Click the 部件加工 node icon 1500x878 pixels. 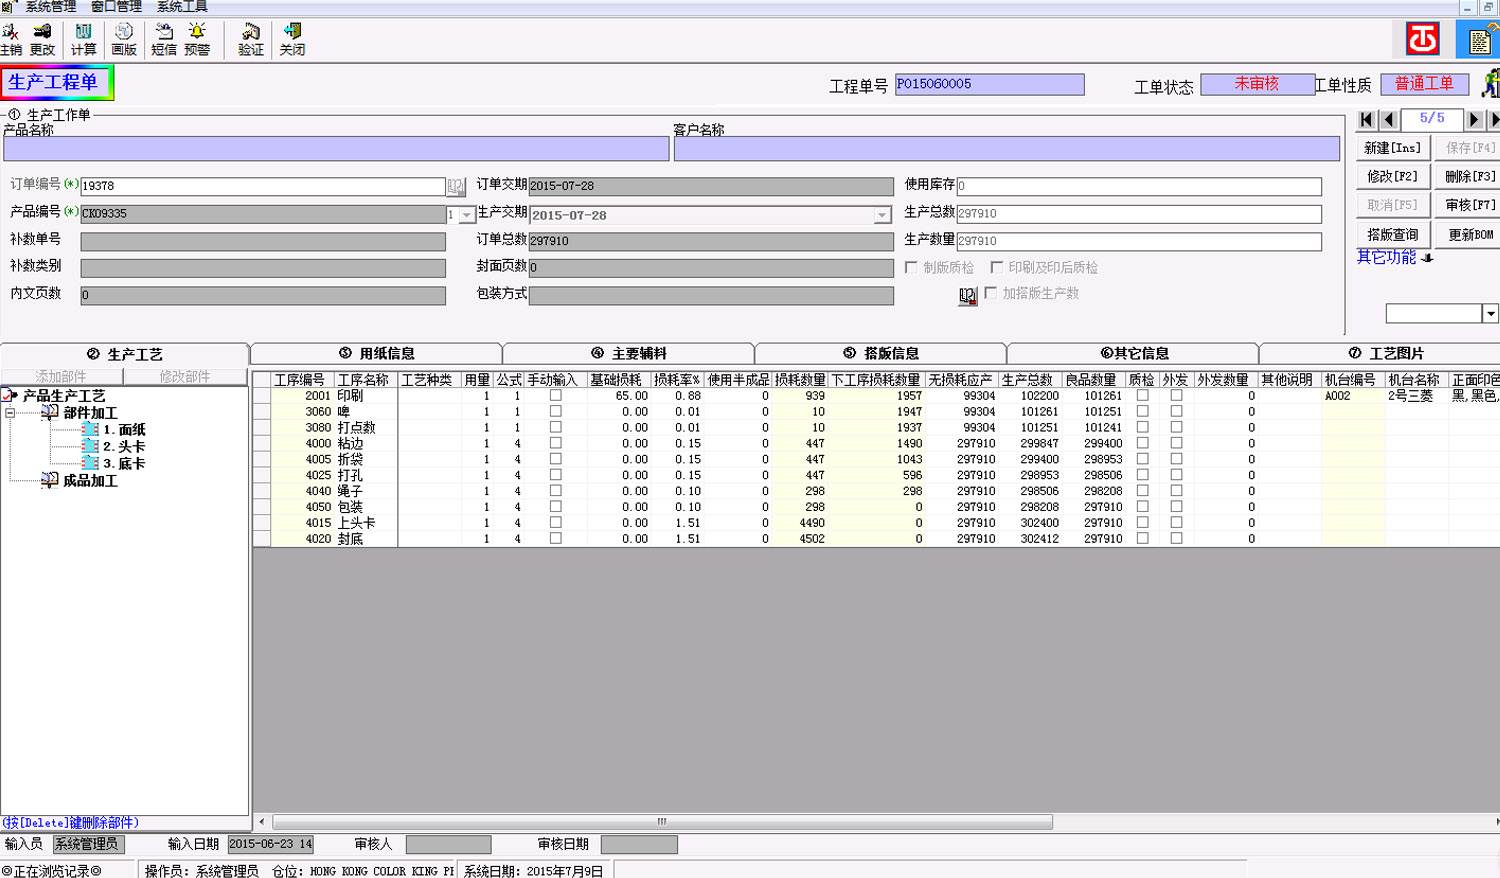click(x=49, y=413)
